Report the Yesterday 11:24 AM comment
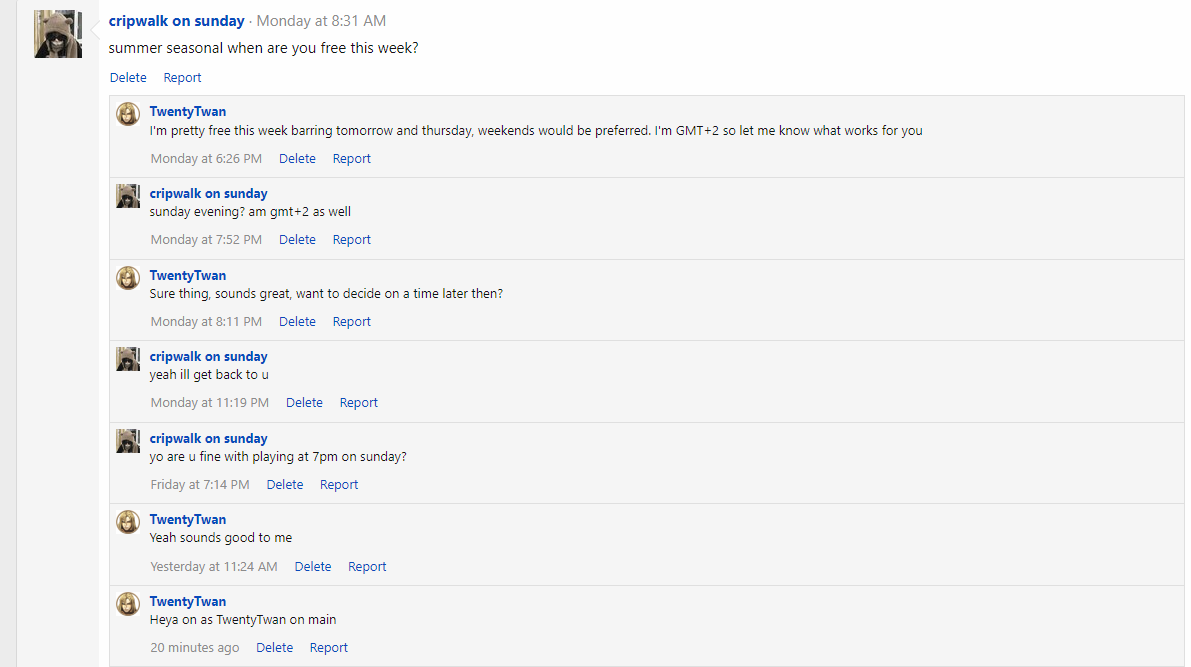Image resolution: width=1191 pixels, height=667 pixels. [367, 567]
